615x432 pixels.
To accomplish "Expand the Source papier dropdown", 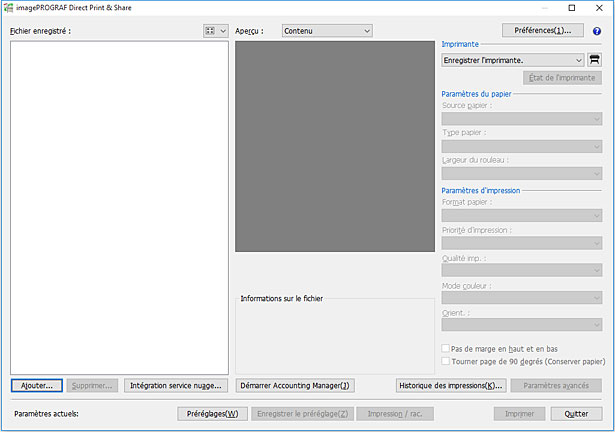I will (x=521, y=118).
